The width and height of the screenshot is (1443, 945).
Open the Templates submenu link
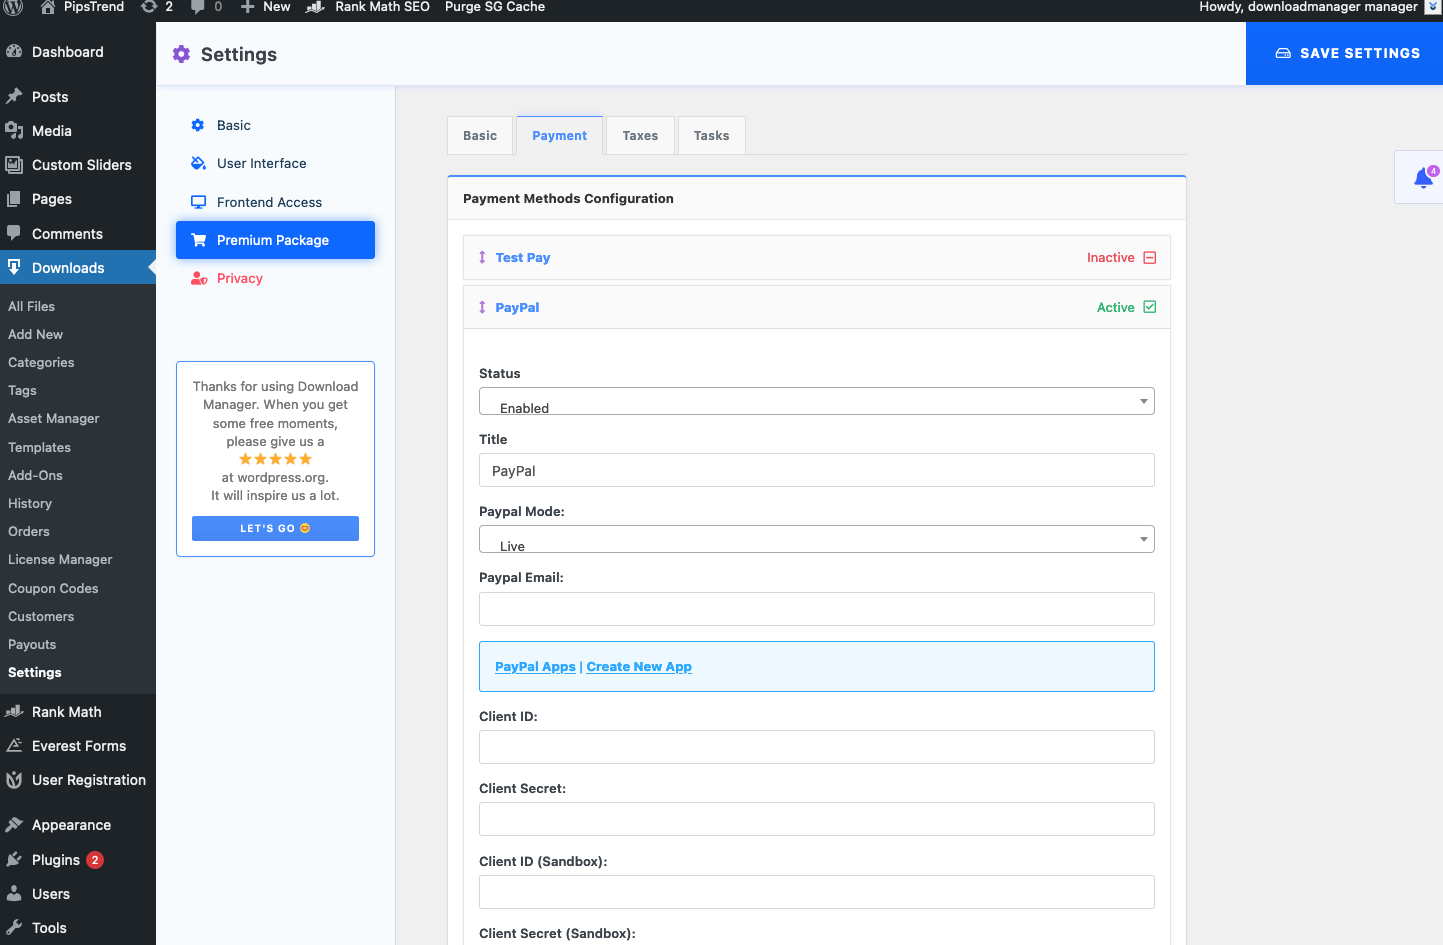coord(39,447)
